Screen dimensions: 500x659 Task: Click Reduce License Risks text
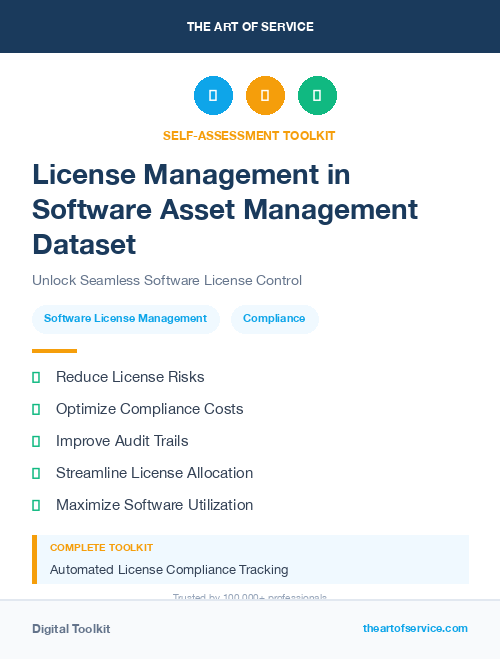(x=130, y=377)
